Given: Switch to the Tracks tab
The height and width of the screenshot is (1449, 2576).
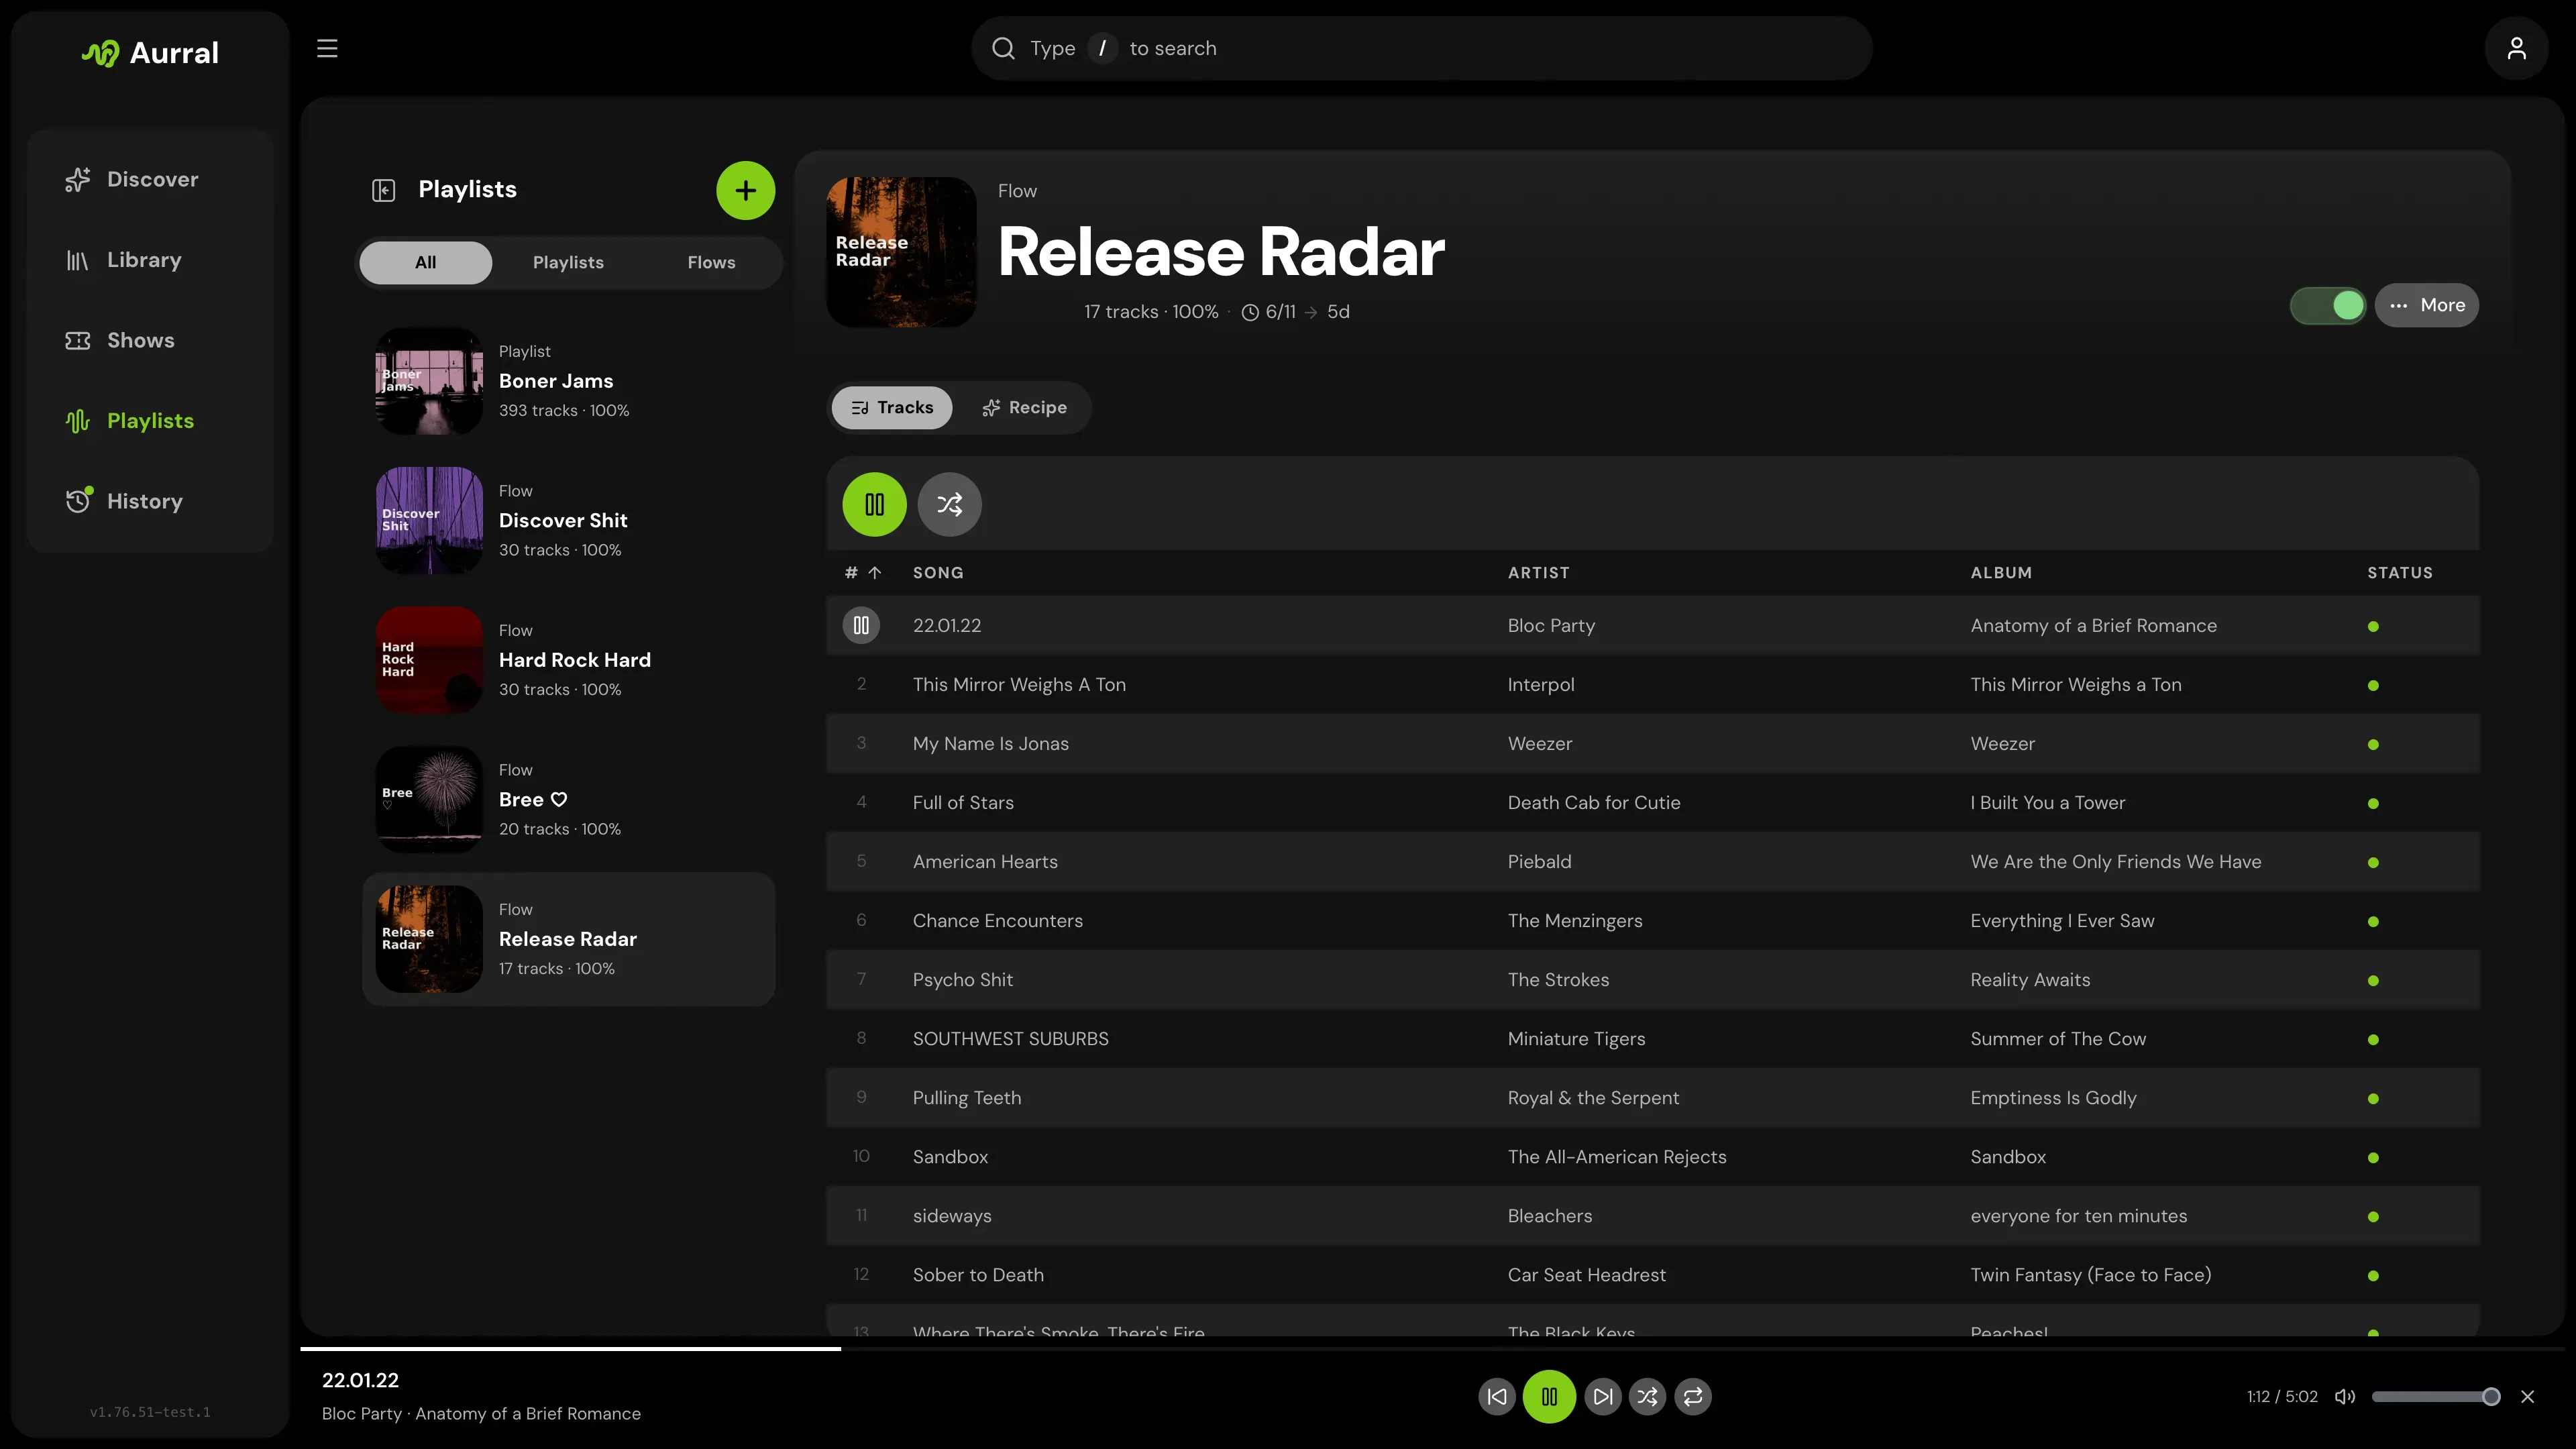Looking at the screenshot, I should (x=891, y=407).
